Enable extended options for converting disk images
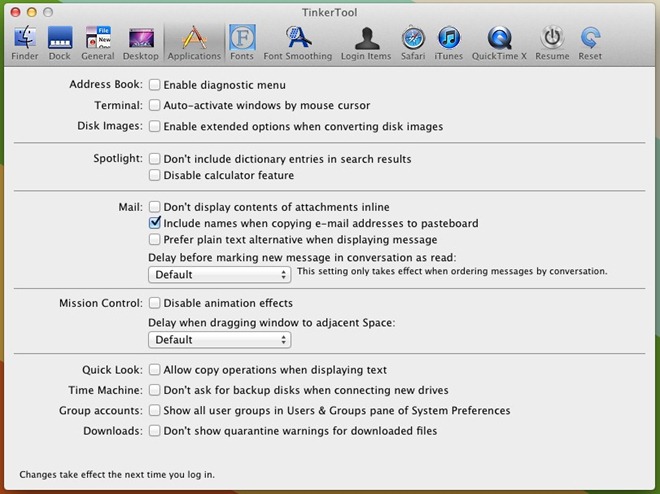This screenshot has height=494, width=660. [x=154, y=126]
